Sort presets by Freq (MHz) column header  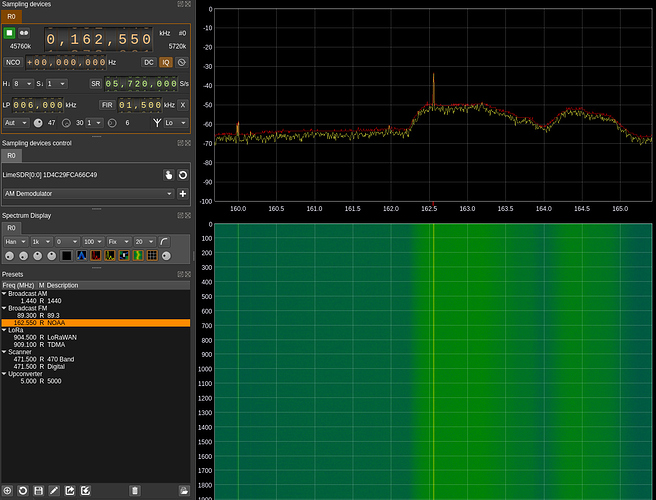click(19, 285)
